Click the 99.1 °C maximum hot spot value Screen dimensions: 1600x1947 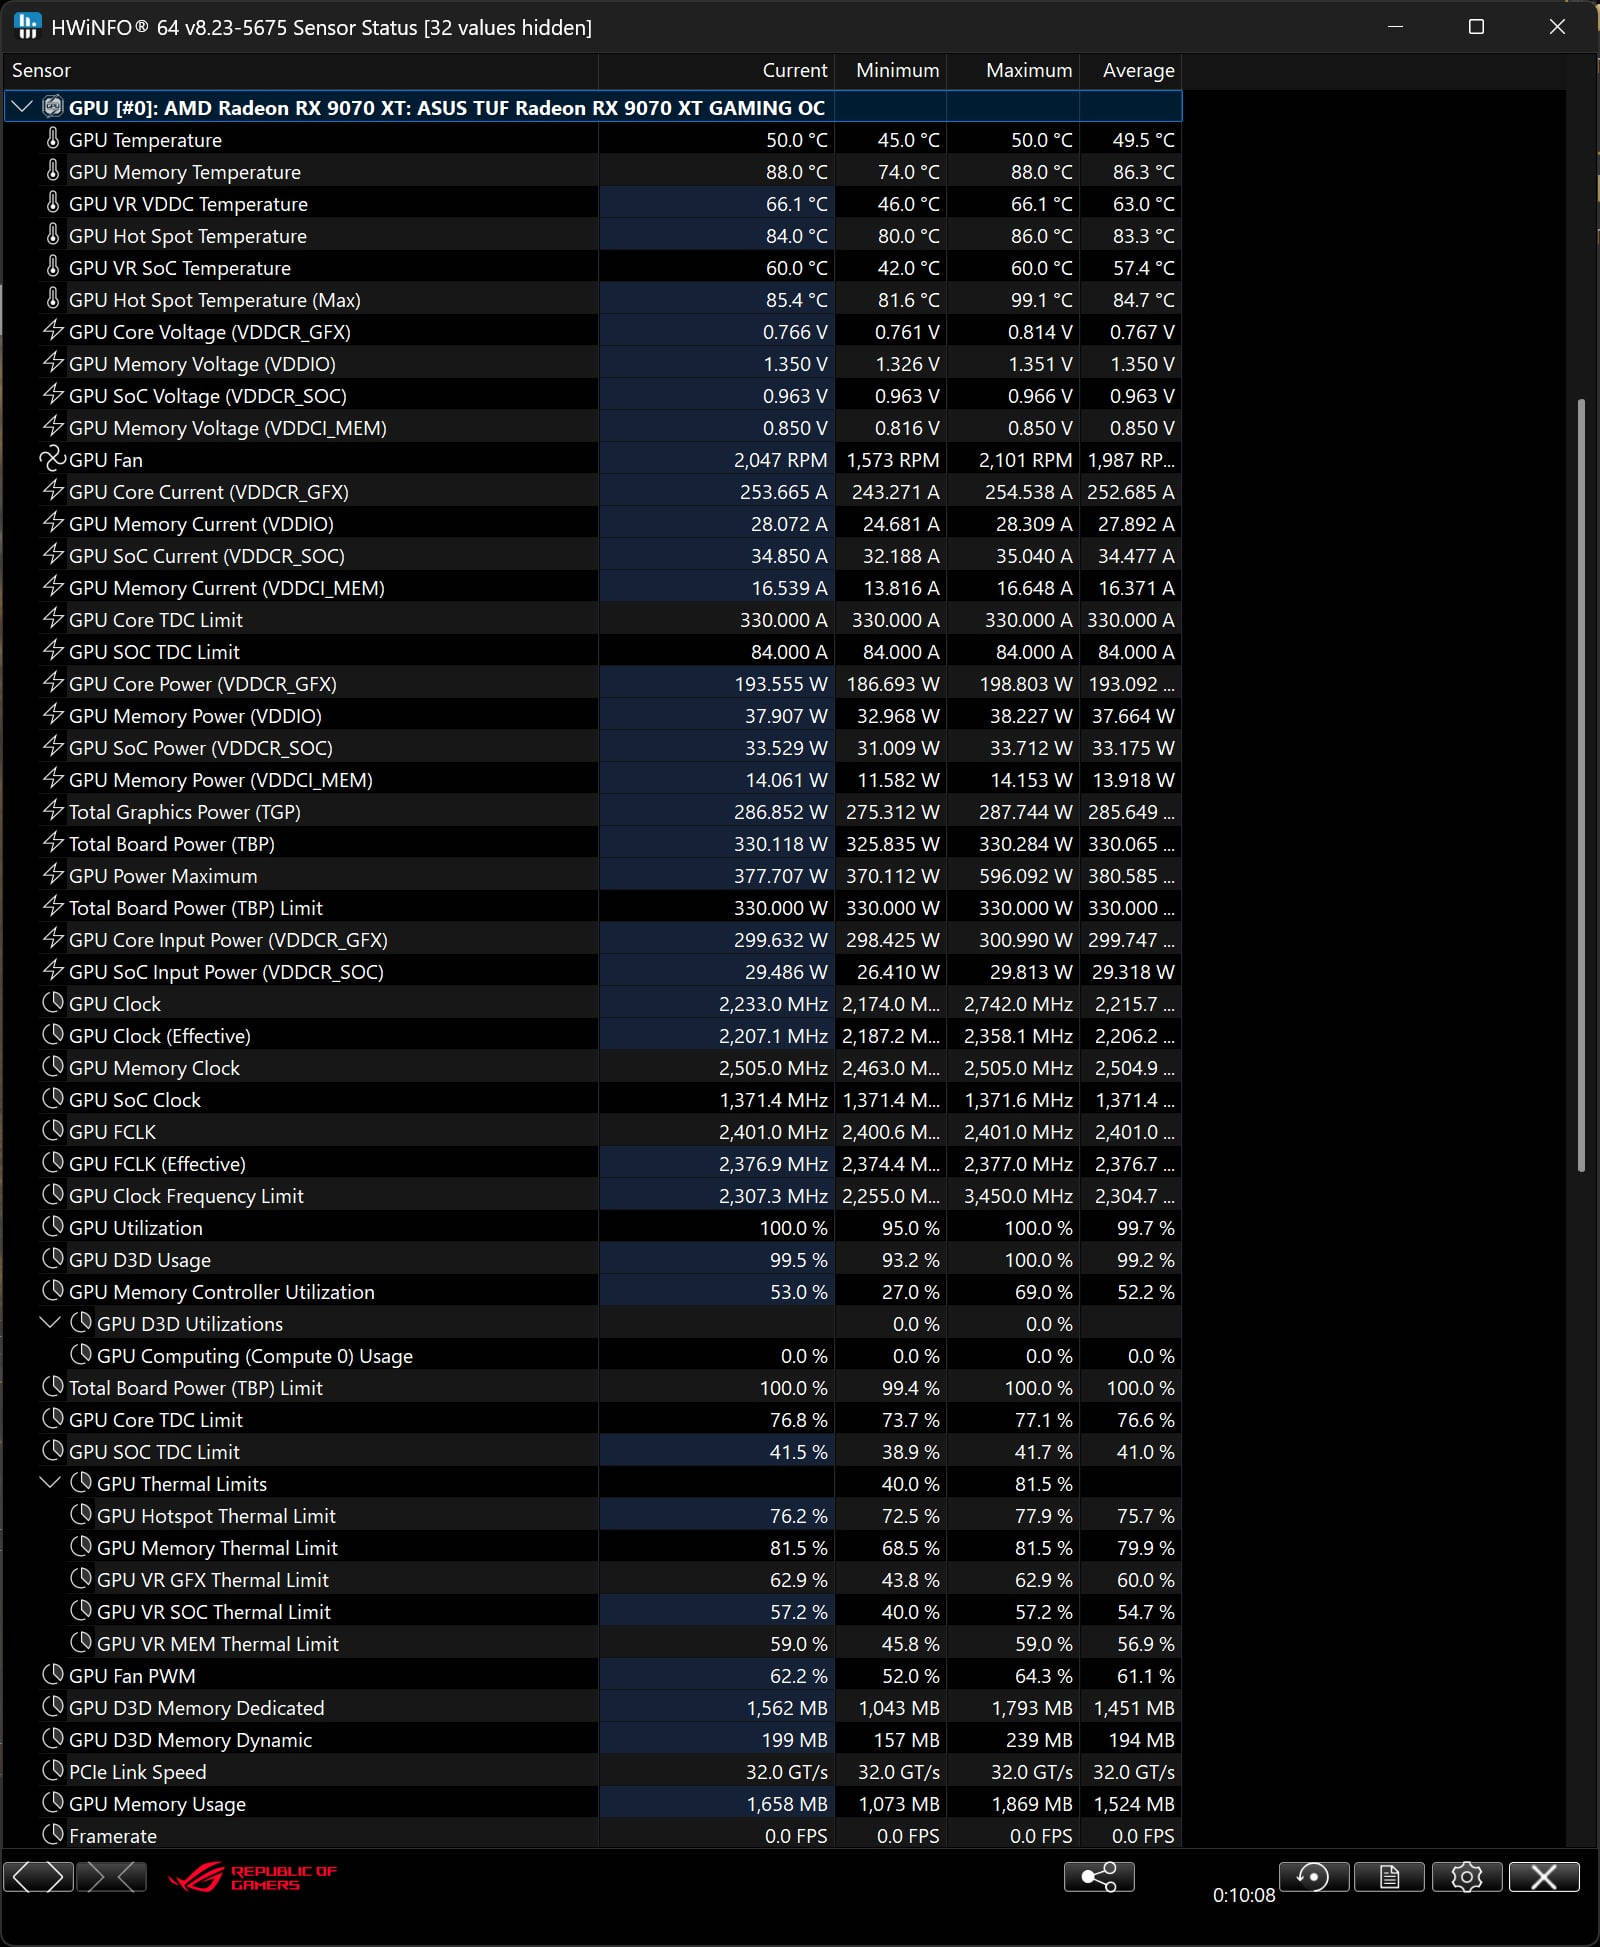point(1041,299)
